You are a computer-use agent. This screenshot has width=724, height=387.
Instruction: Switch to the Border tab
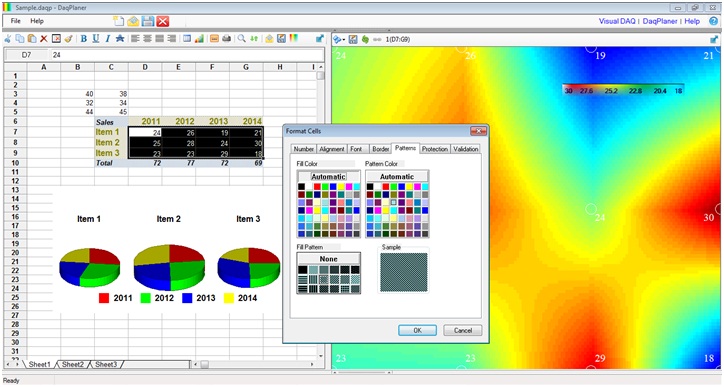[x=380, y=149]
